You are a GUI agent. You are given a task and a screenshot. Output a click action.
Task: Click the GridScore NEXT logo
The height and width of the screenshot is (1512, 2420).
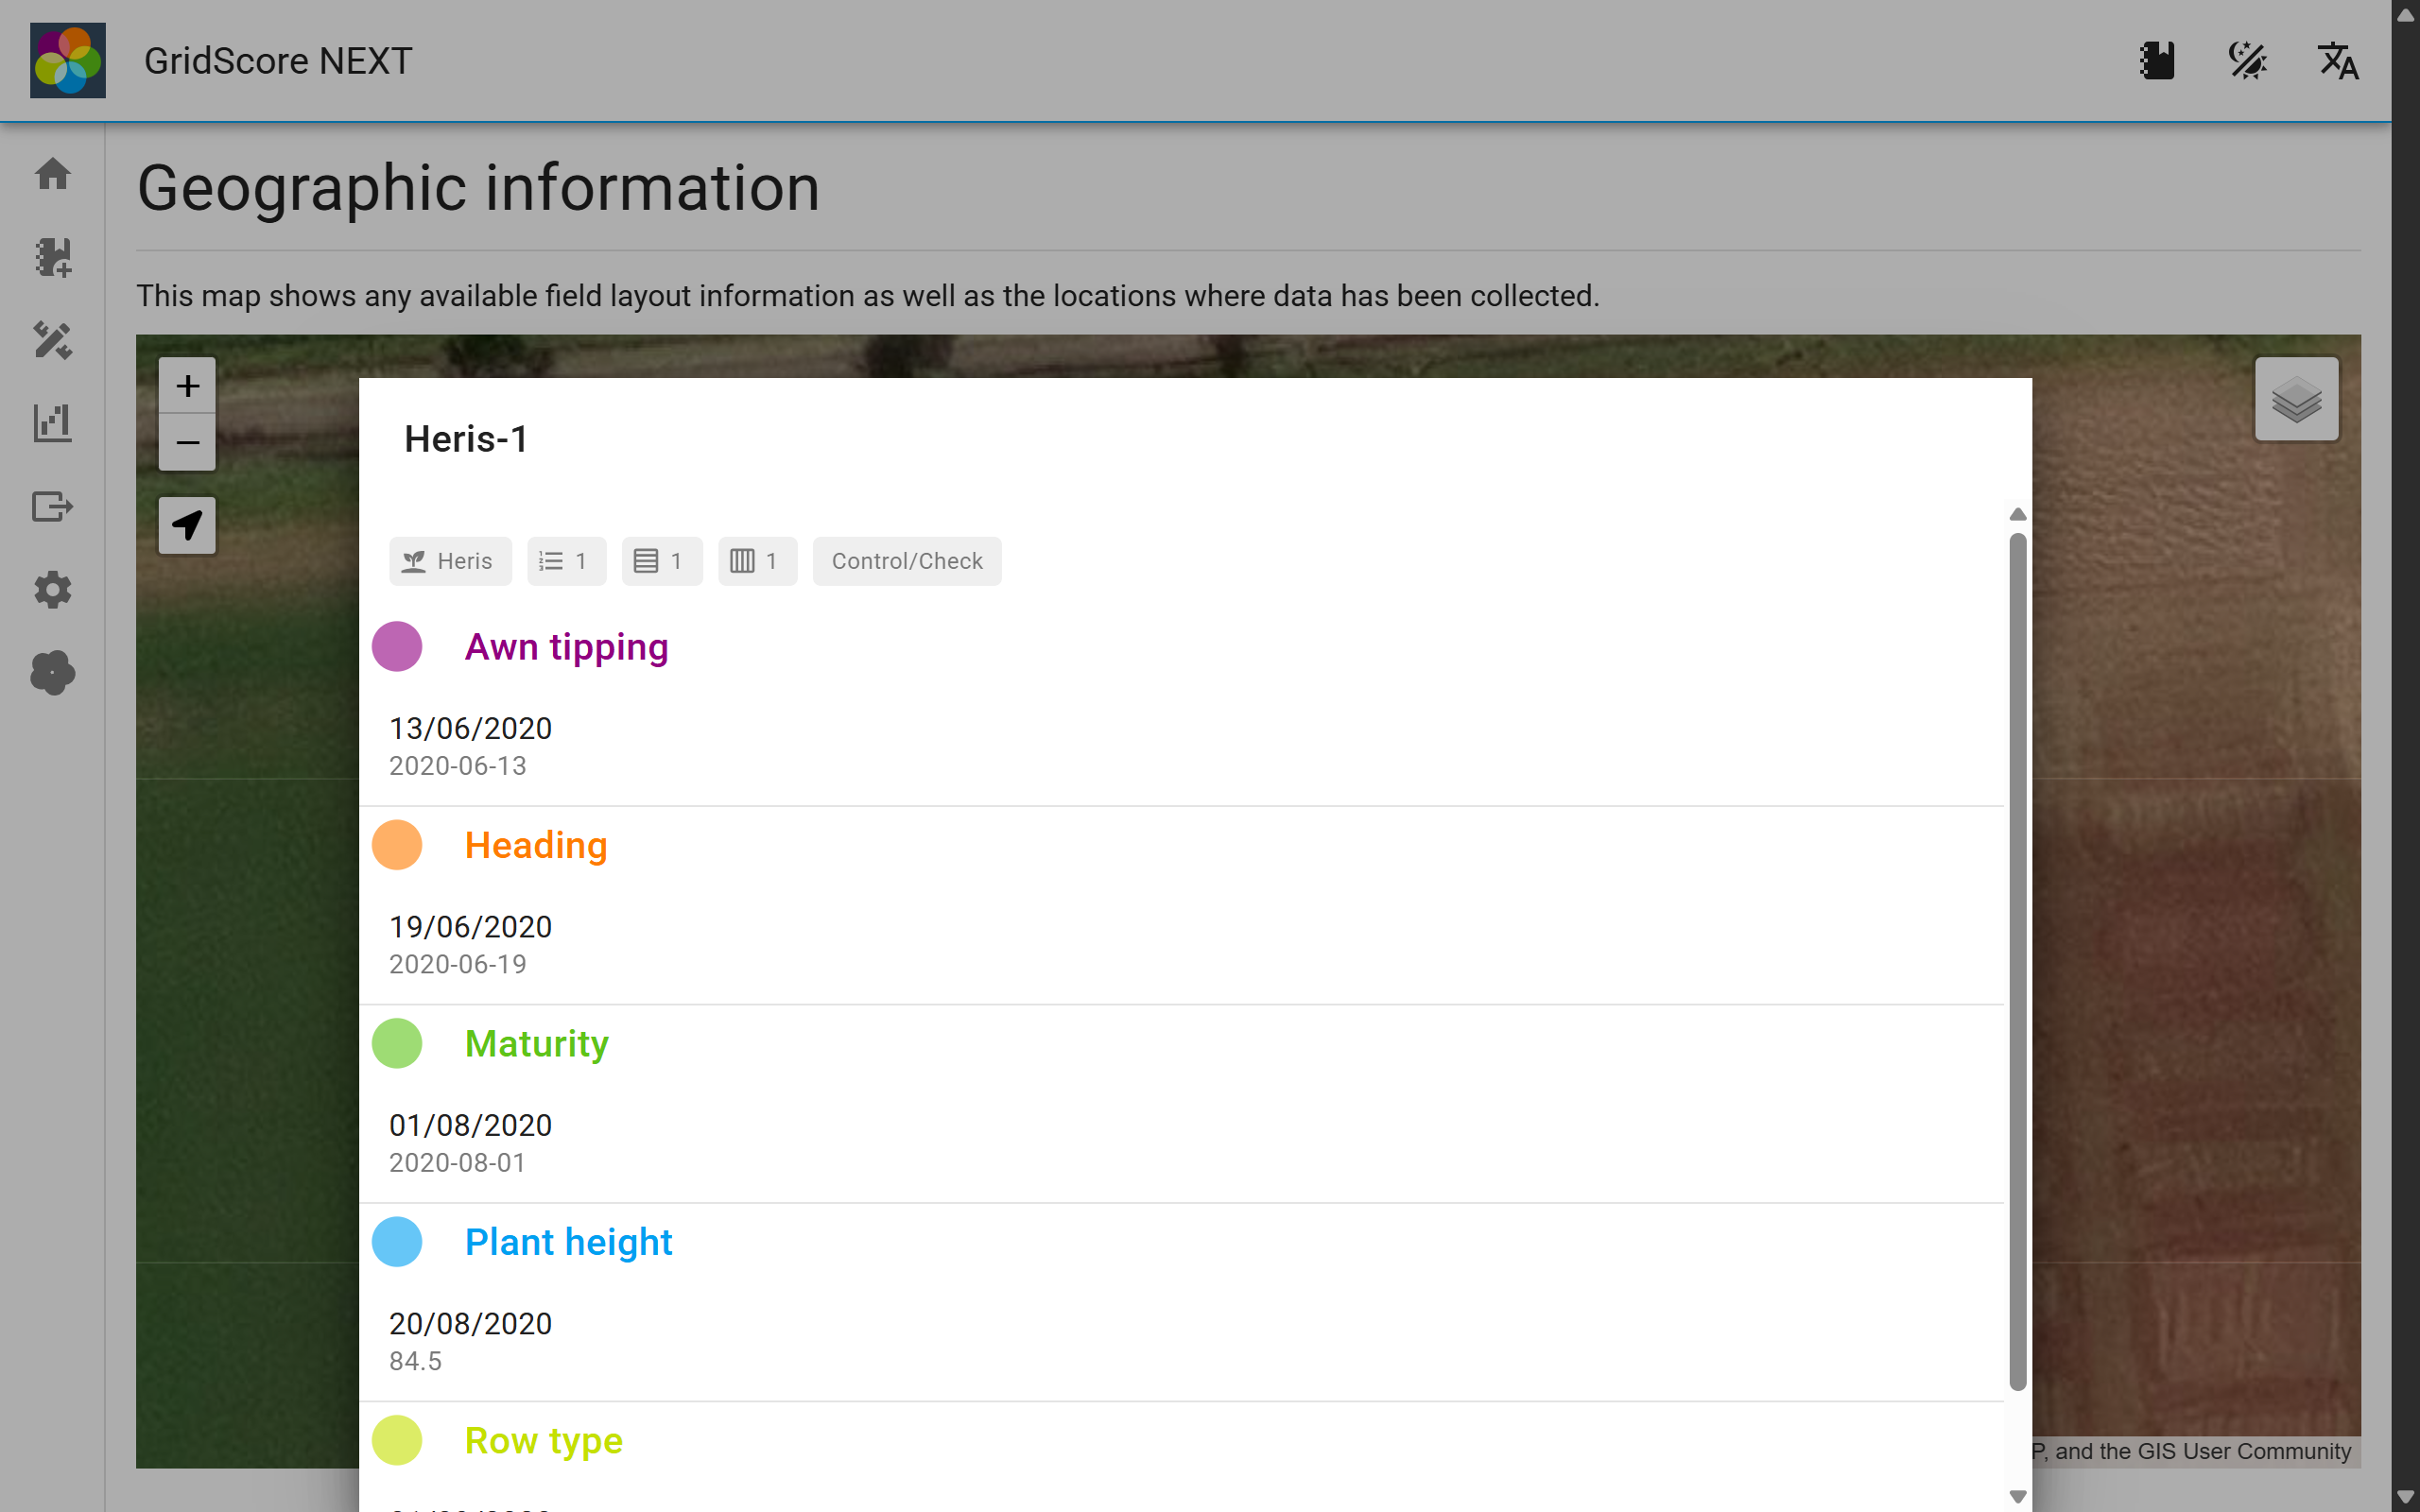(x=68, y=61)
